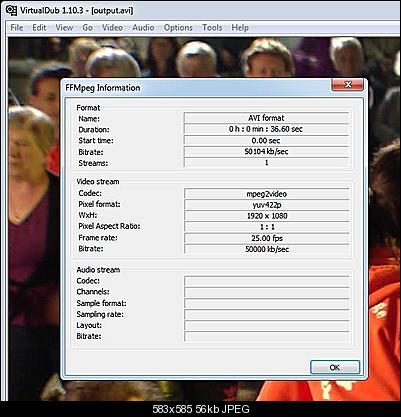Click the Format Name field showing AVI format
The height and width of the screenshot is (417, 401).
coord(266,118)
